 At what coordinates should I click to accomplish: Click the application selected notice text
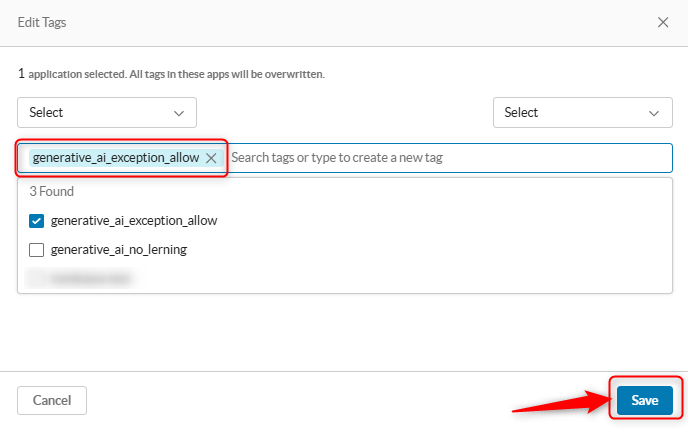point(171,74)
